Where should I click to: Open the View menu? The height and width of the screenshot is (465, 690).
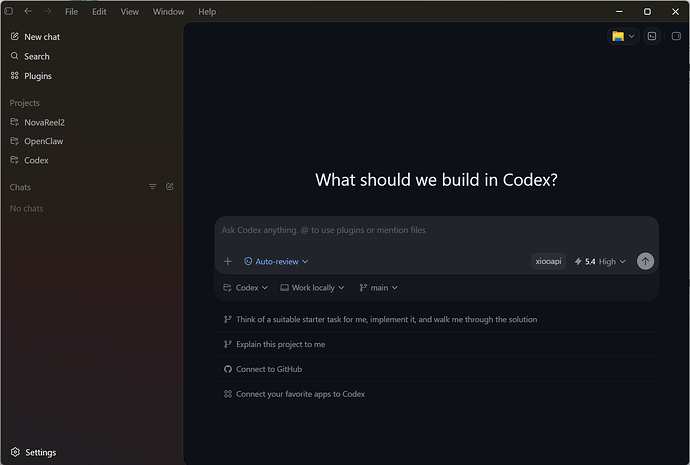click(x=129, y=12)
